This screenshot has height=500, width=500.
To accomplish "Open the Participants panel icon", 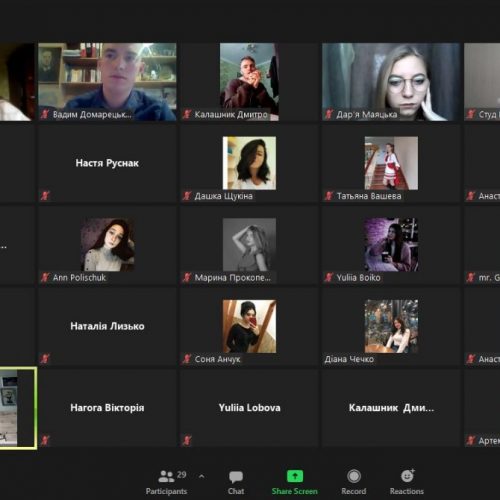I will [x=166, y=476].
